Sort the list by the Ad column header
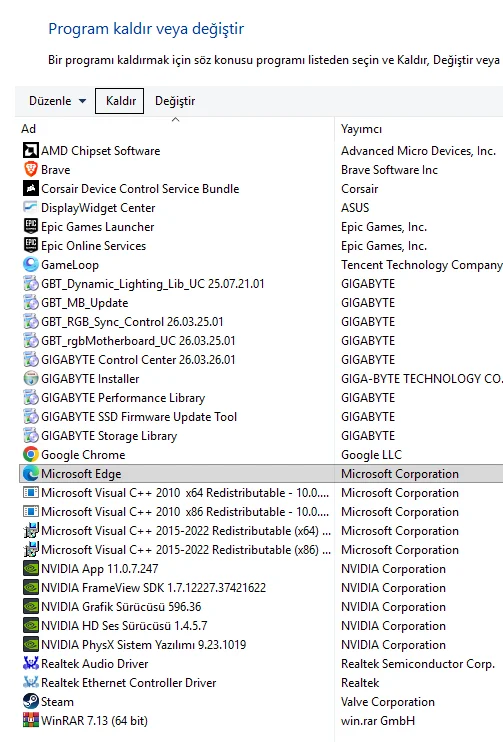 175,129
